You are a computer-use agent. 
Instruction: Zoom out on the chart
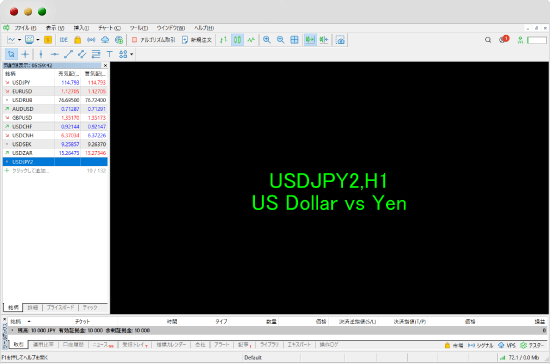(x=280, y=40)
